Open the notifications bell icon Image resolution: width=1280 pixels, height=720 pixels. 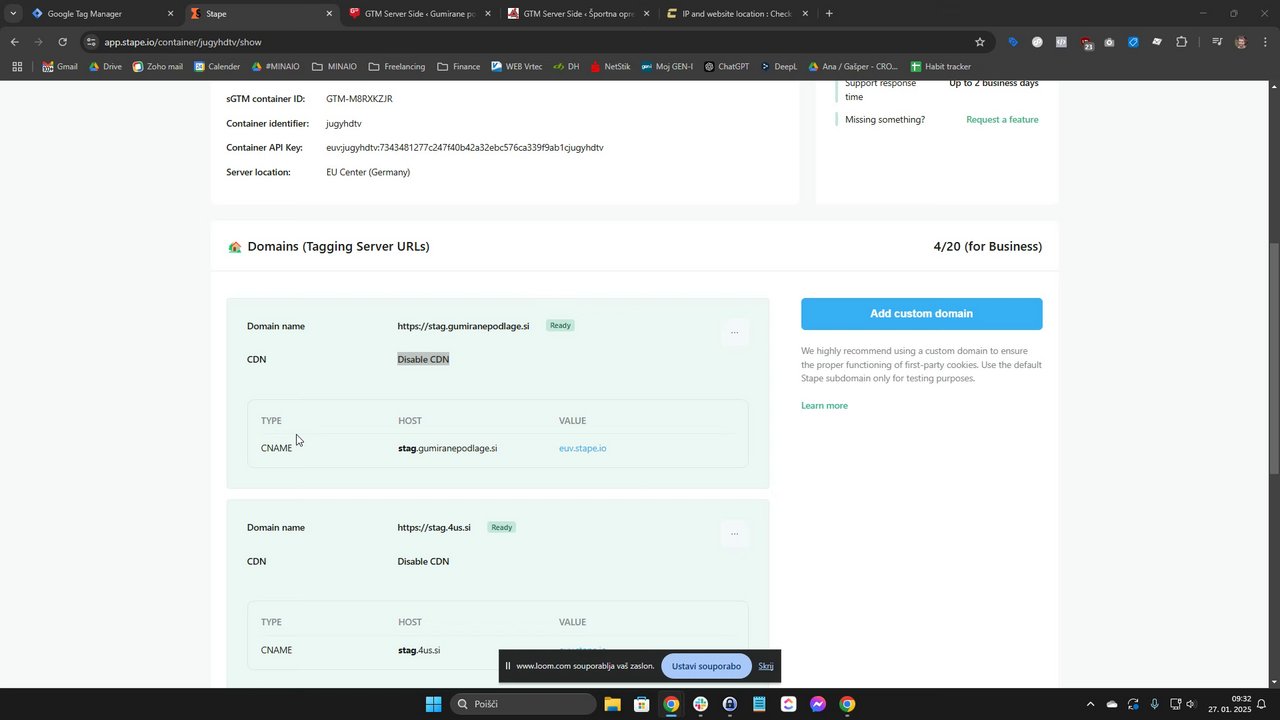point(1261,704)
